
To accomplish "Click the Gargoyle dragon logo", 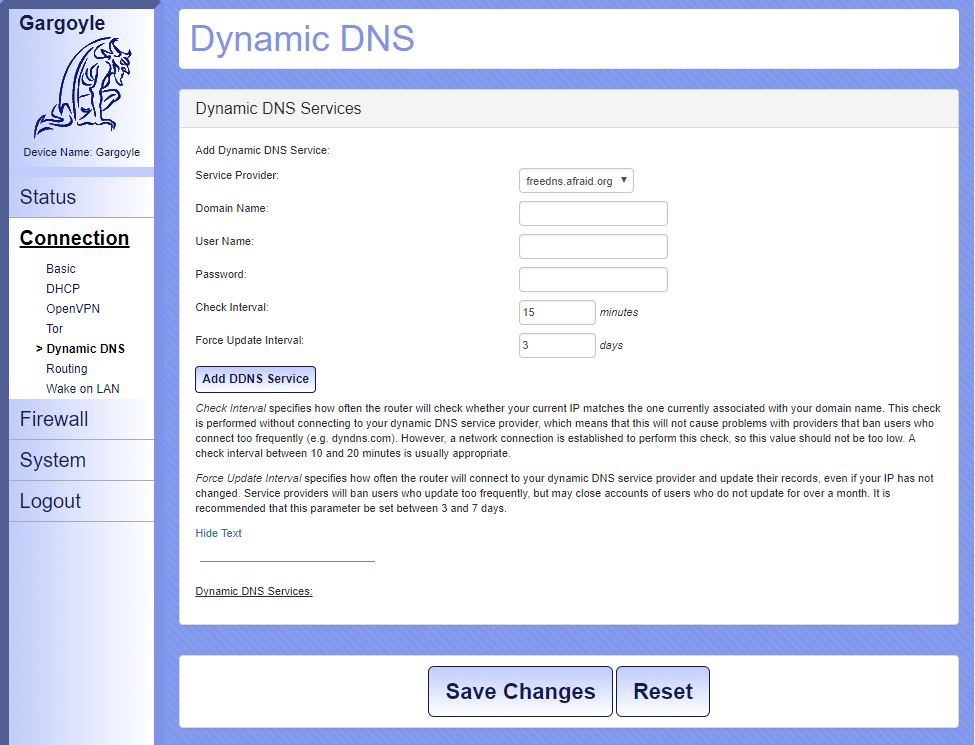I will [x=82, y=89].
